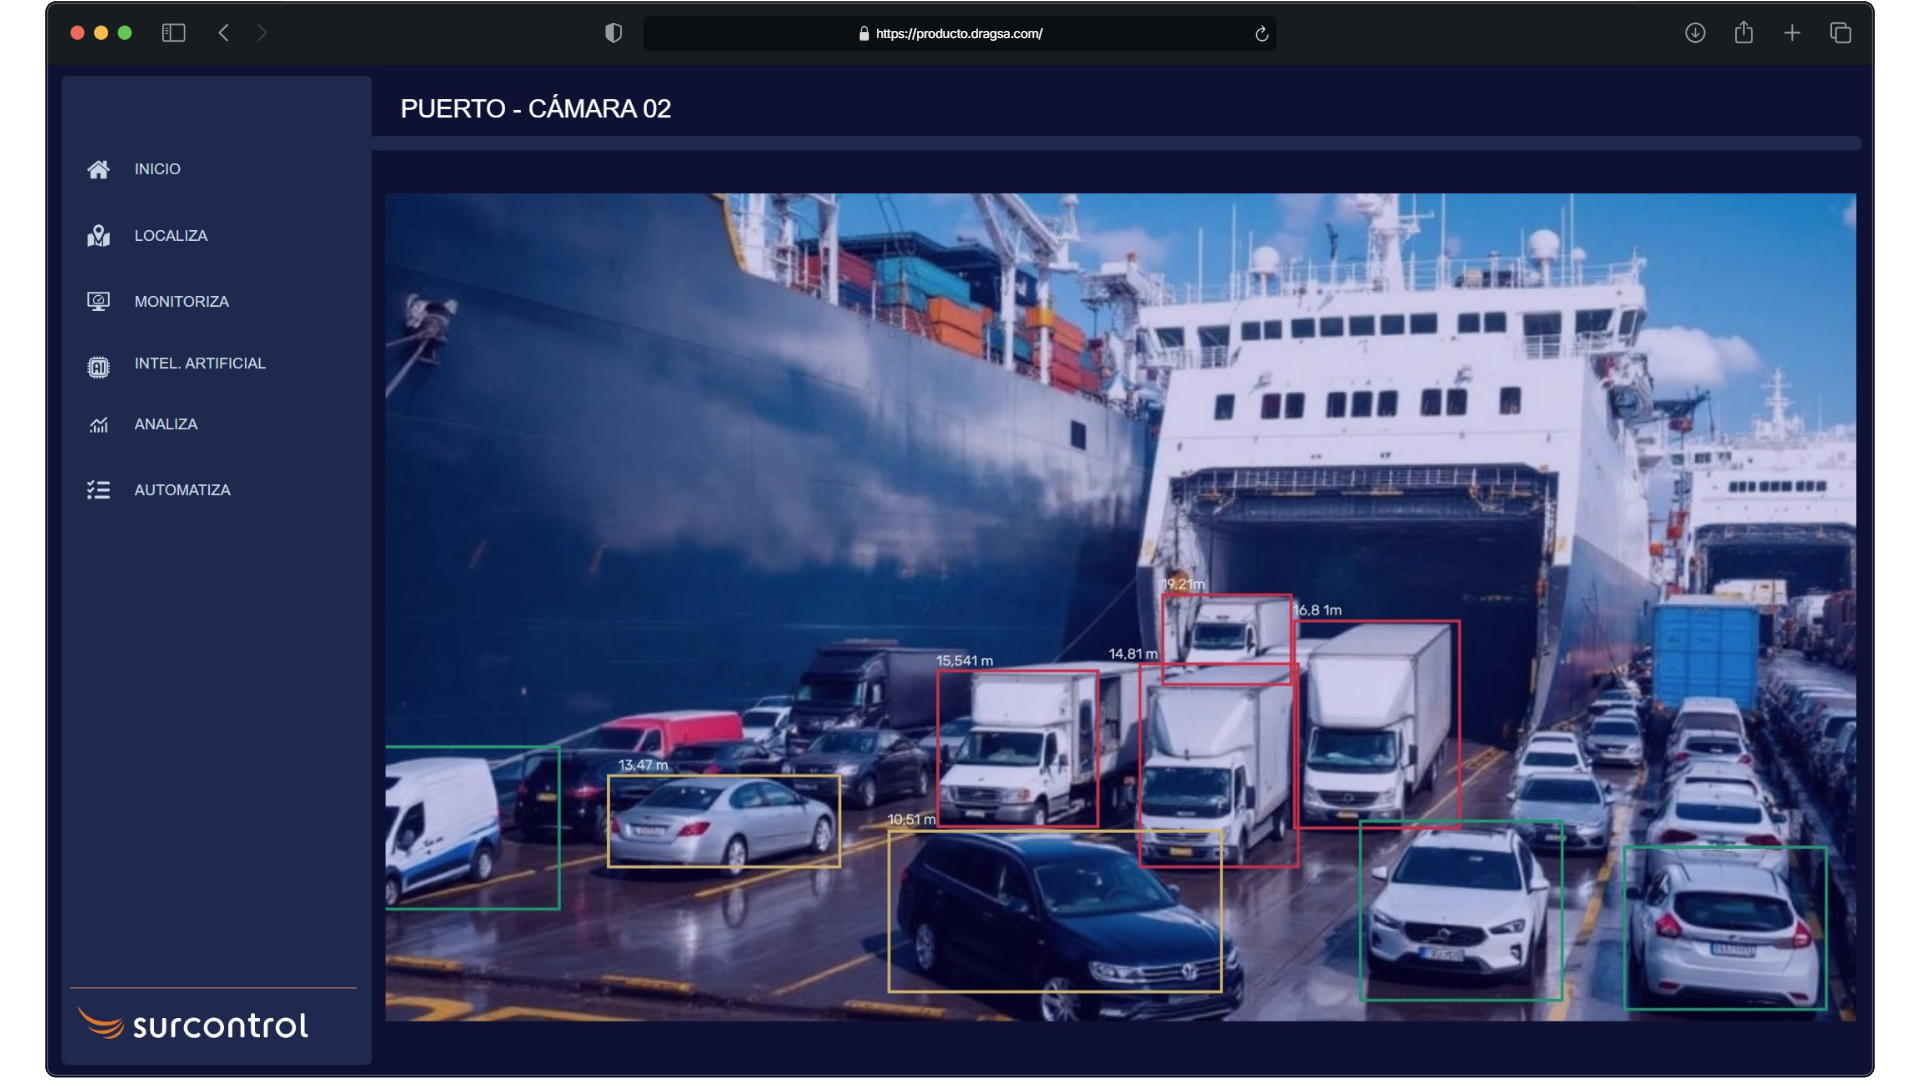Click the AI chip icon in sidebar
1920x1080 pixels.
coord(98,366)
